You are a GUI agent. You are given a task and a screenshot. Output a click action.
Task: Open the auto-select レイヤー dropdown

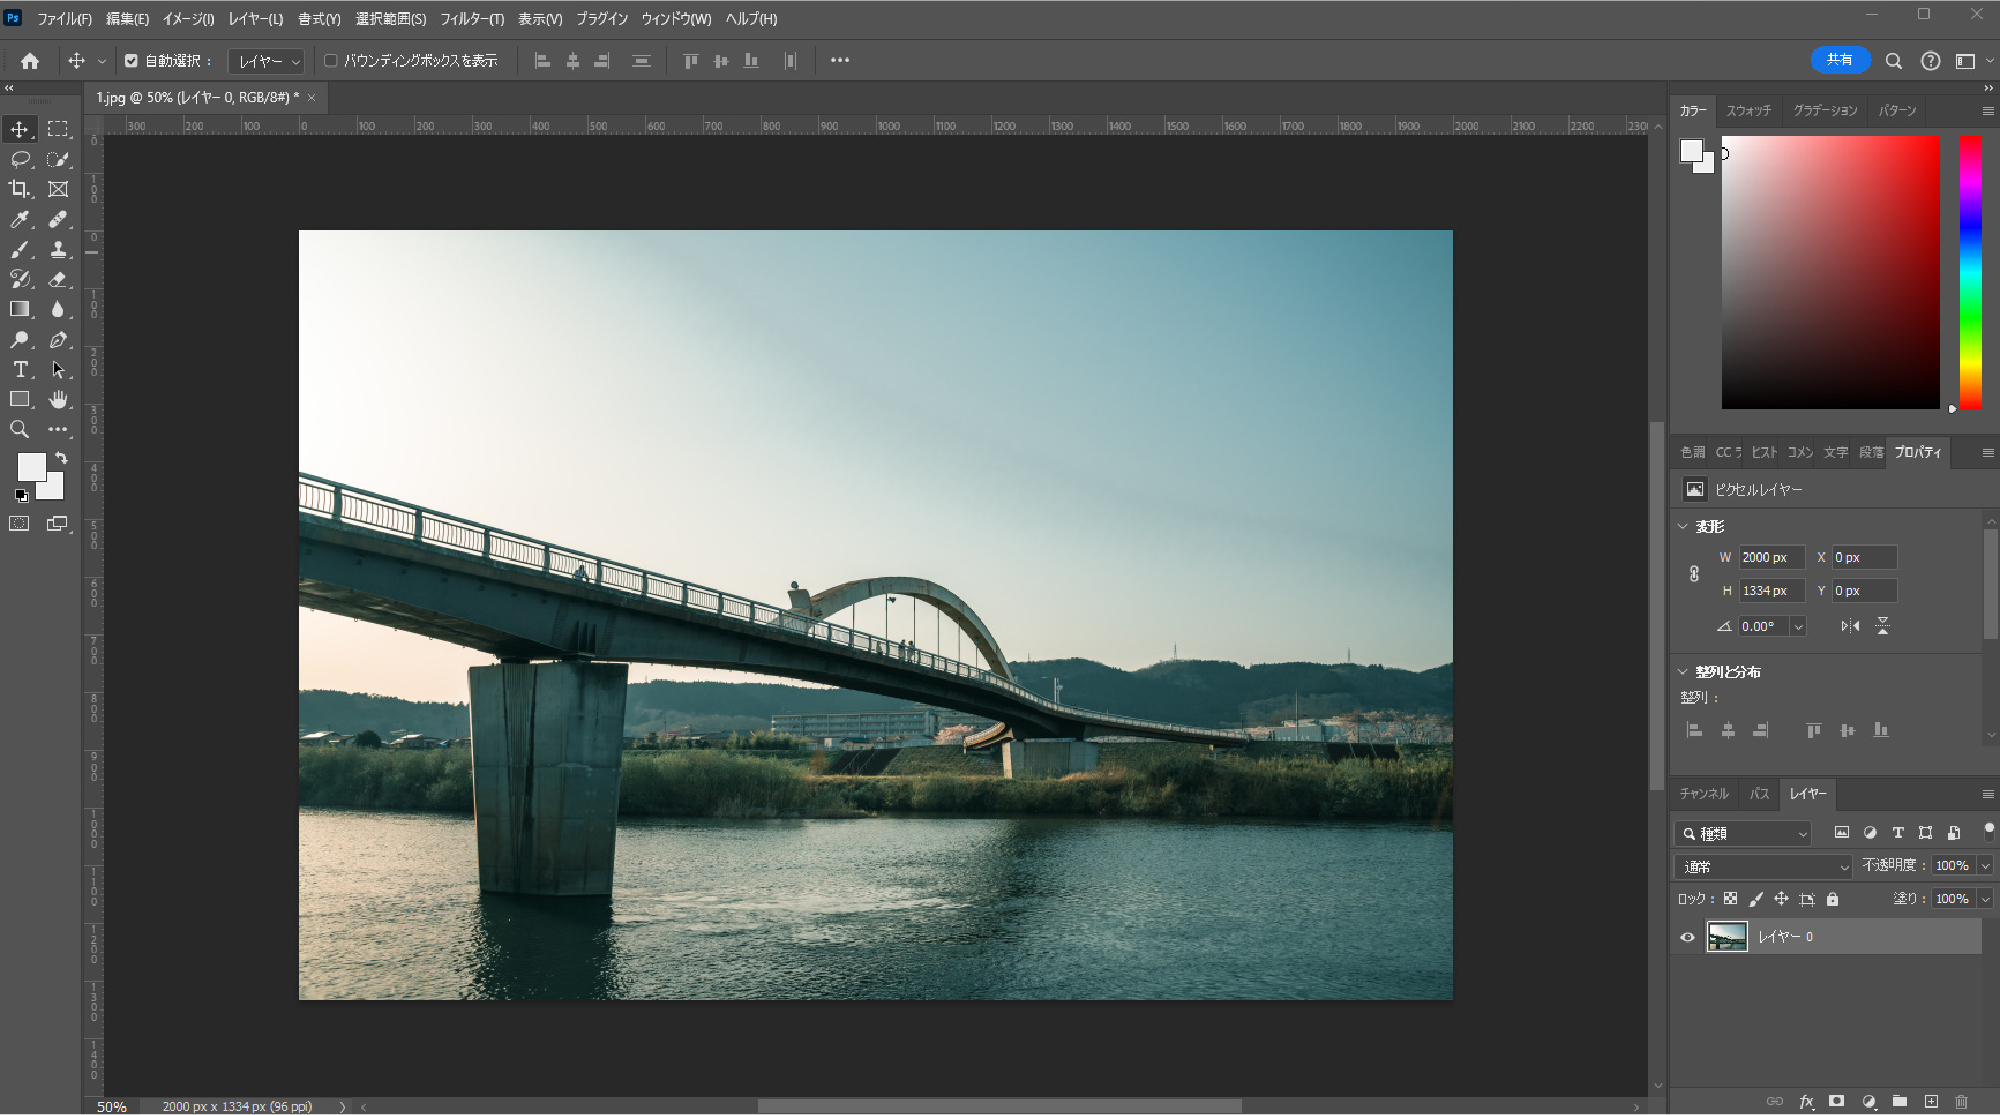[267, 61]
